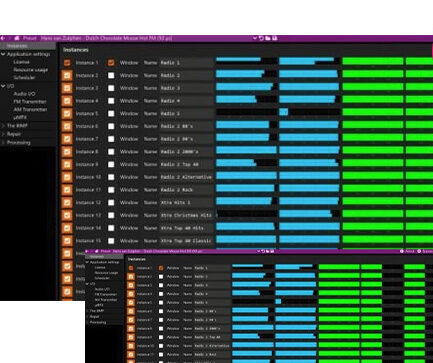Screen dimensions: 433x363
Task: Toggle the Instance 9 enable checkbox in the larger window
Action: 67,164
